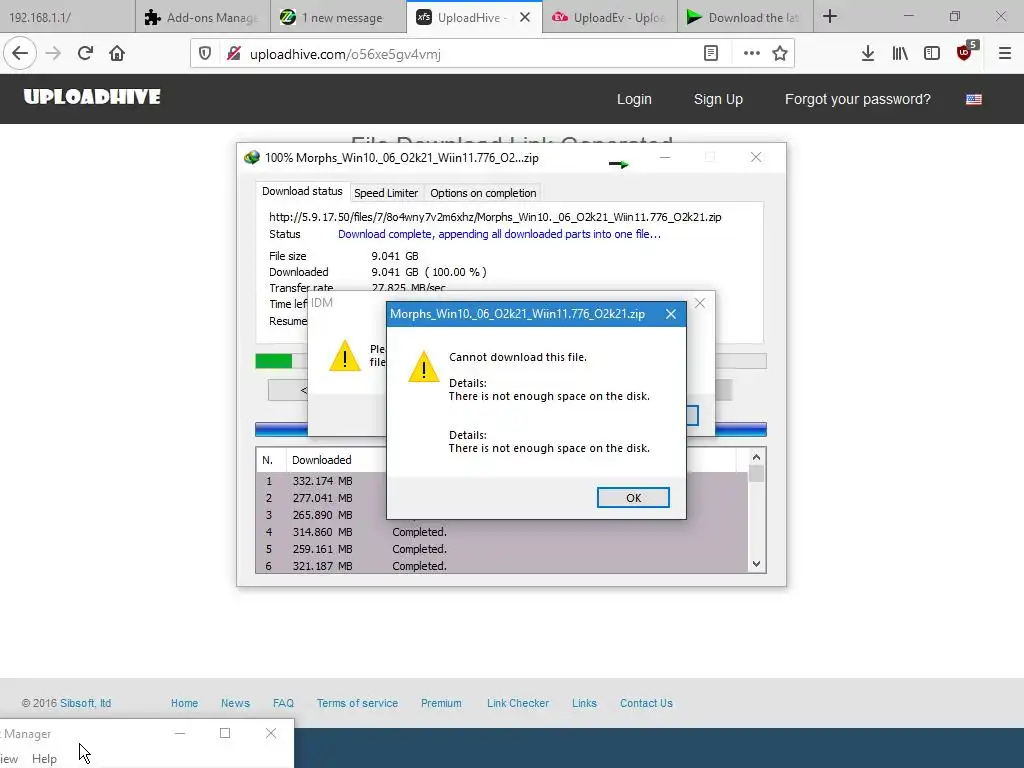Click scroll up arrow in parts list
This screenshot has height=768, width=1024.
coord(756,457)
